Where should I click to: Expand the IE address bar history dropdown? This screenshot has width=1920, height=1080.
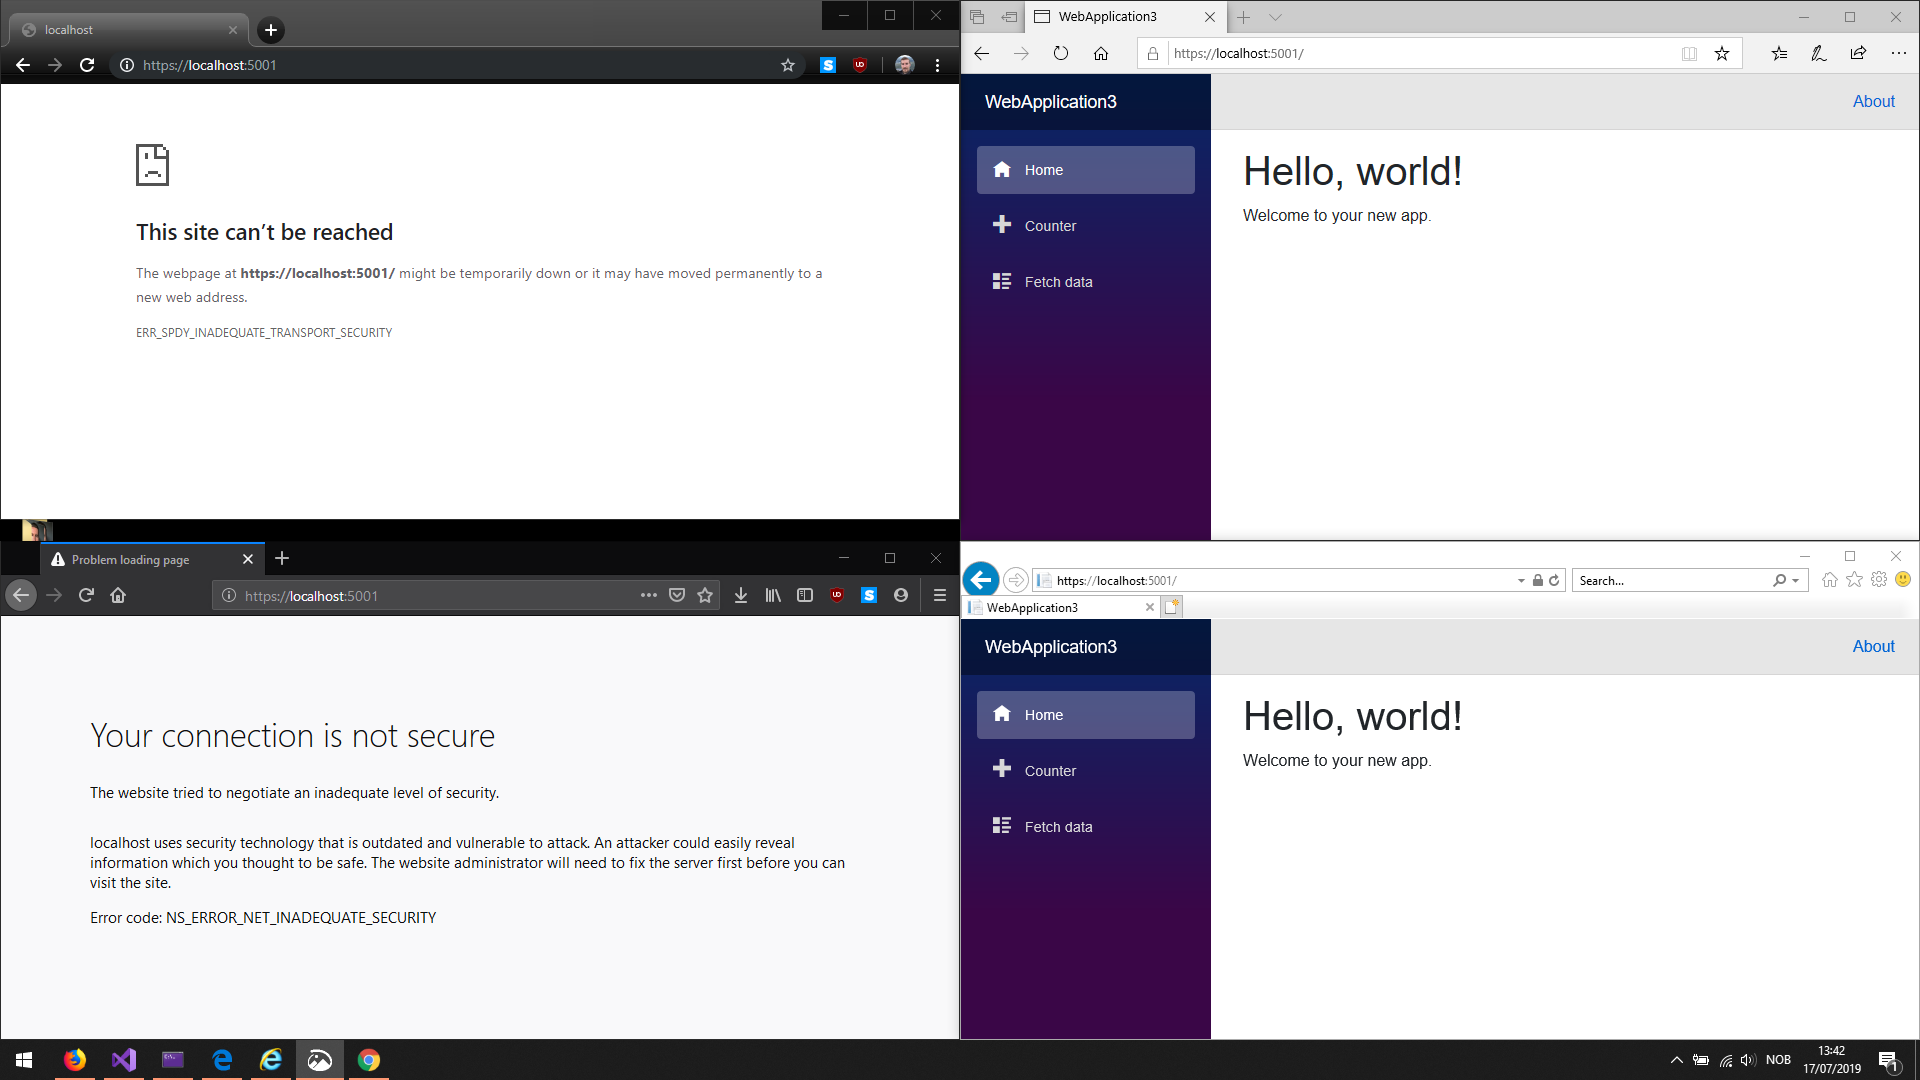coord(1522,580)
